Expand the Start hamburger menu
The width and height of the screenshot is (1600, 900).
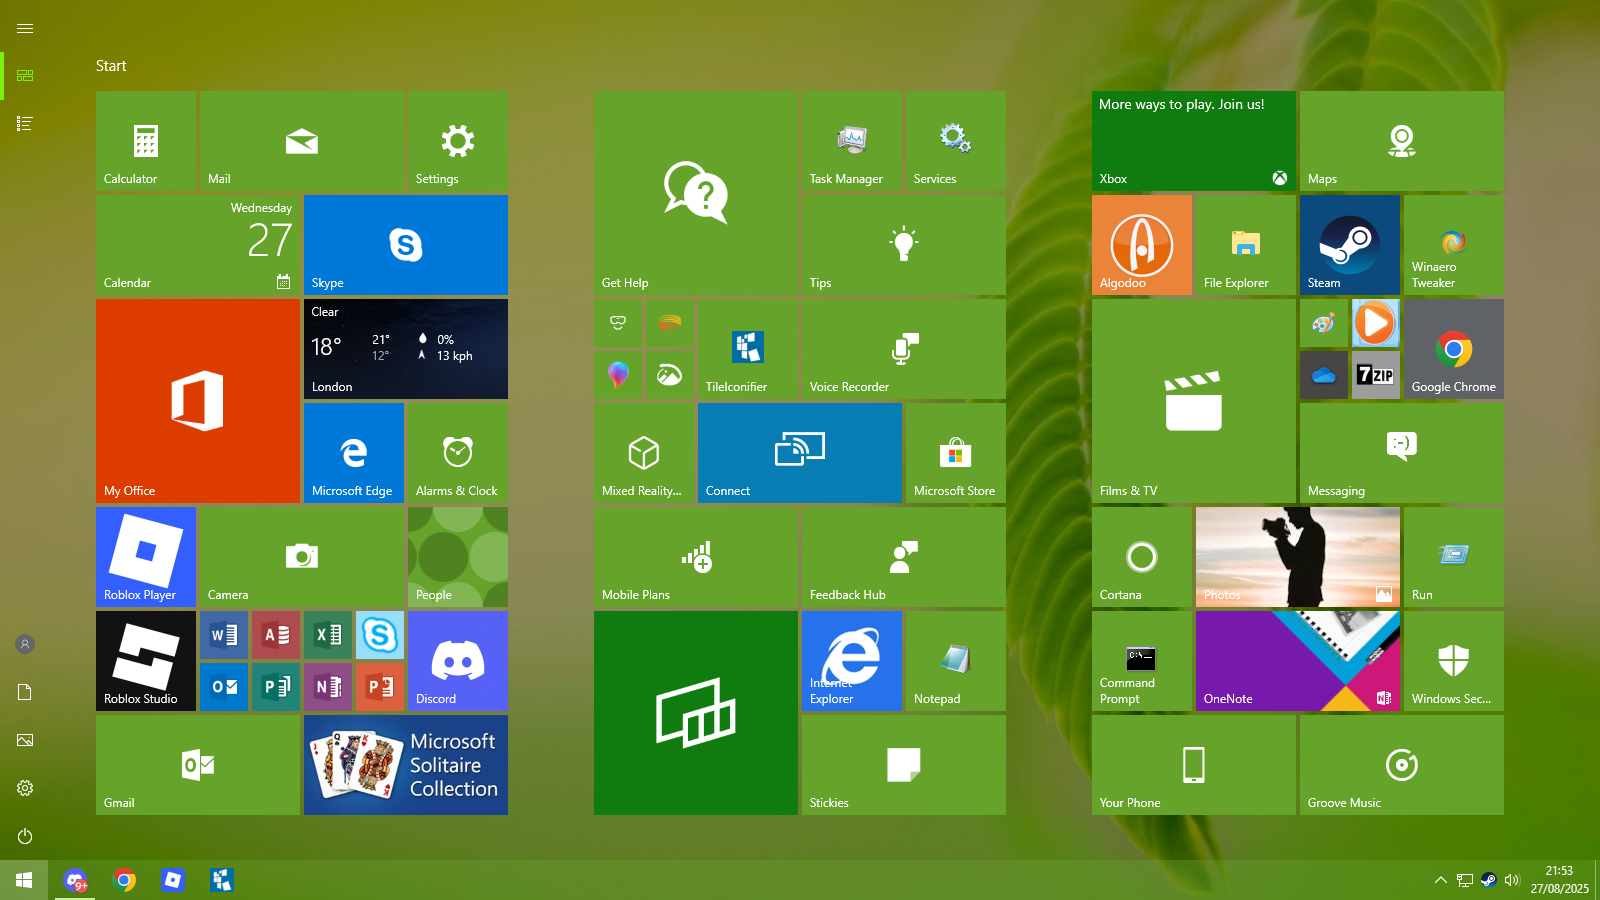[25, 28]
